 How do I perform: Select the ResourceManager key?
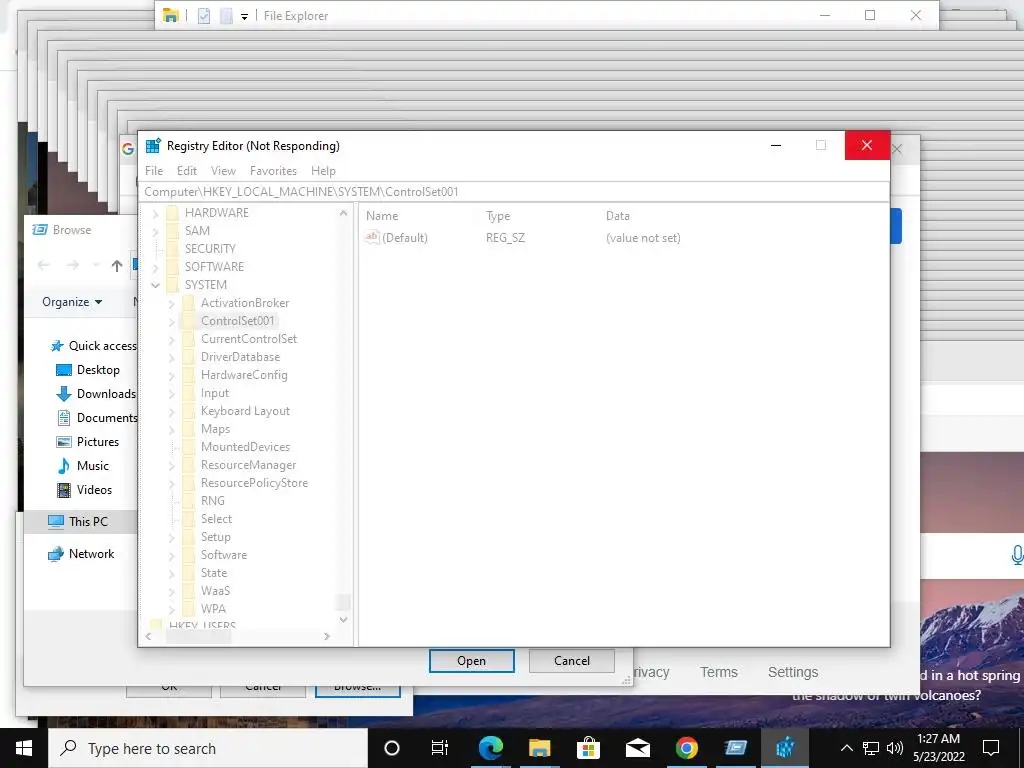click(249, 465)
